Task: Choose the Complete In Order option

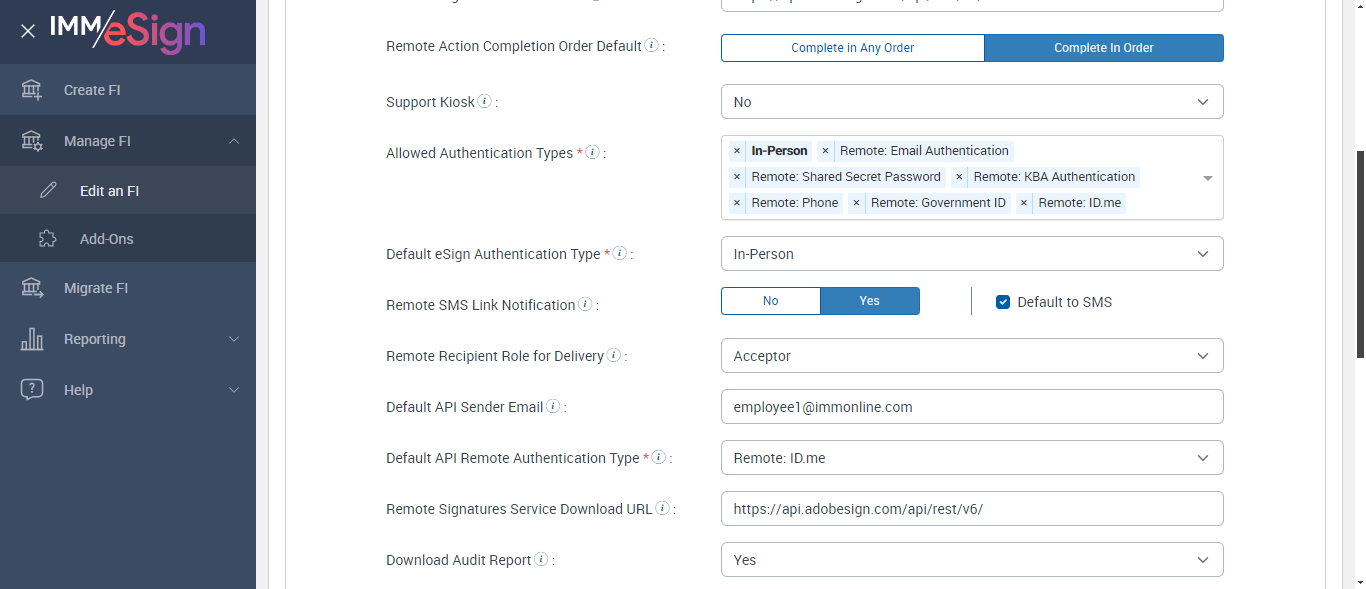Action: point(1104,48)
